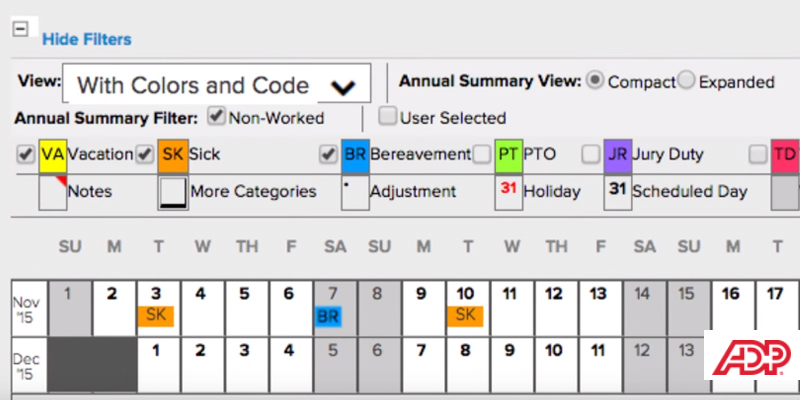Select the SK entry on November 3

pyautogui.click(x=155, y=315)
